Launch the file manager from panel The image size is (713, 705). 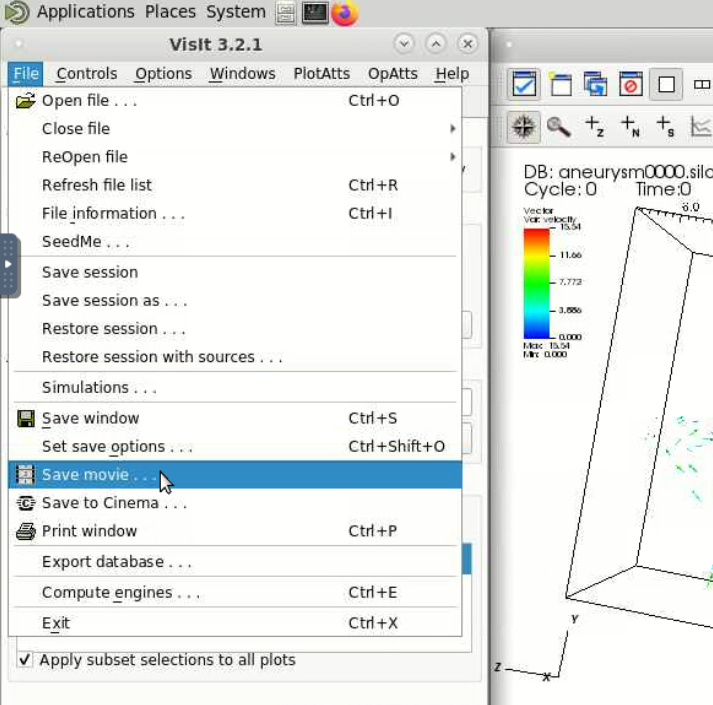pyautogui.click(x=286, y=12)
